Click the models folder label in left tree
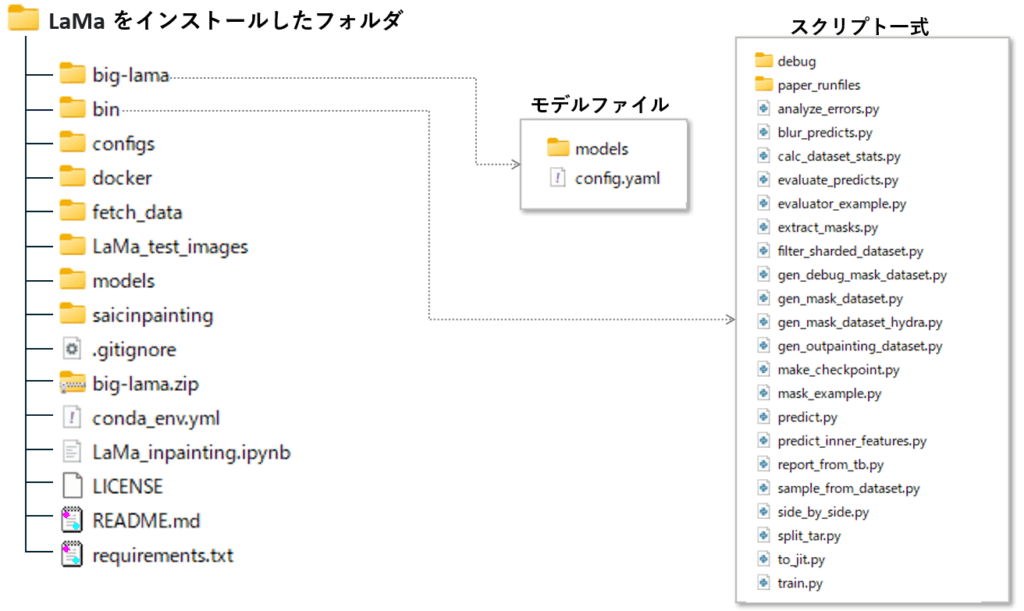 pyautogui.click(x=123, y=281)
